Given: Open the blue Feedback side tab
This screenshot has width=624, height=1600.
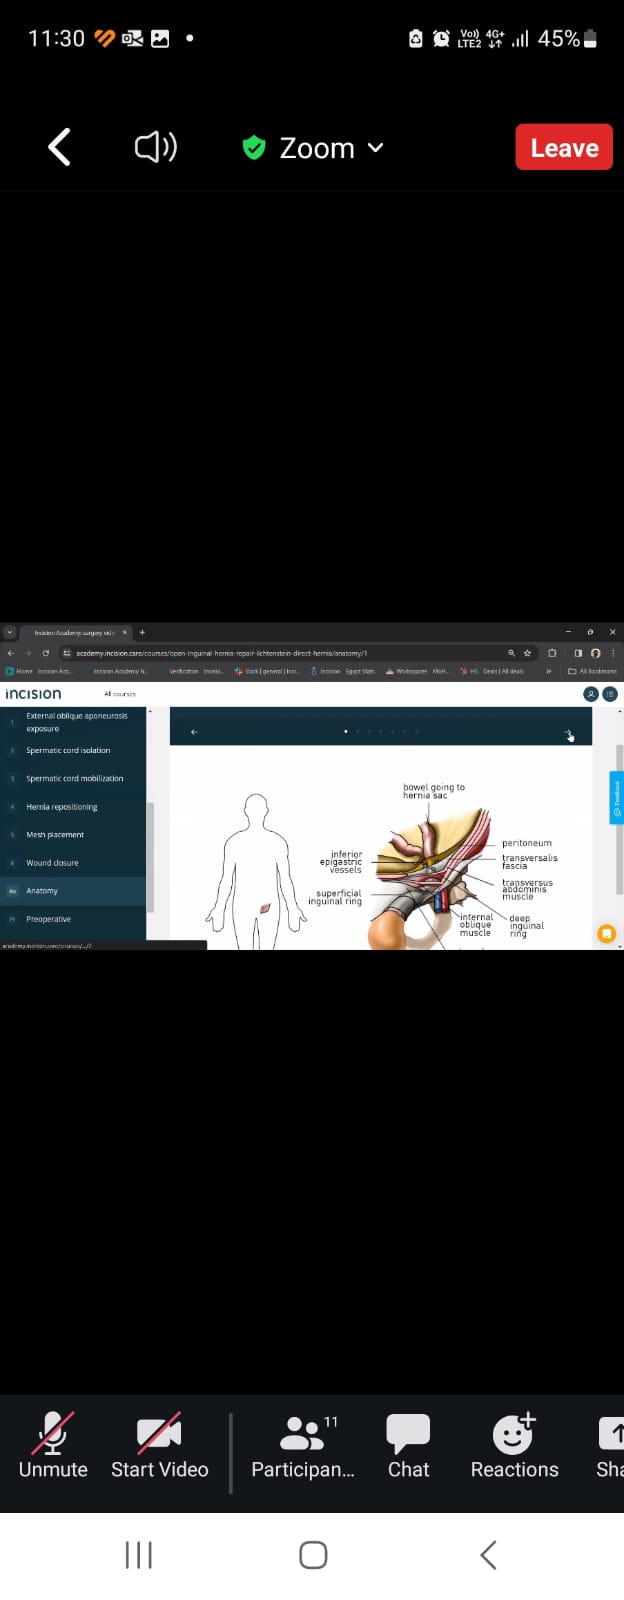Looking at the screenshot, I should (x=616, y=797).
